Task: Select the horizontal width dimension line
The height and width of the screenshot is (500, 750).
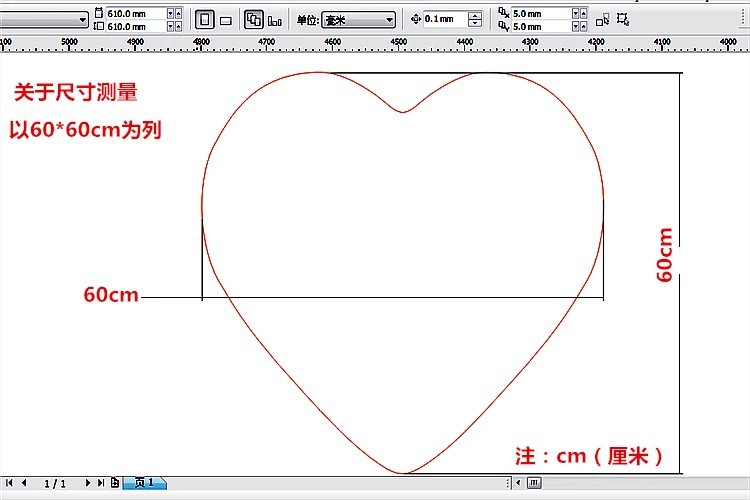Action: [x=402, y=297]
